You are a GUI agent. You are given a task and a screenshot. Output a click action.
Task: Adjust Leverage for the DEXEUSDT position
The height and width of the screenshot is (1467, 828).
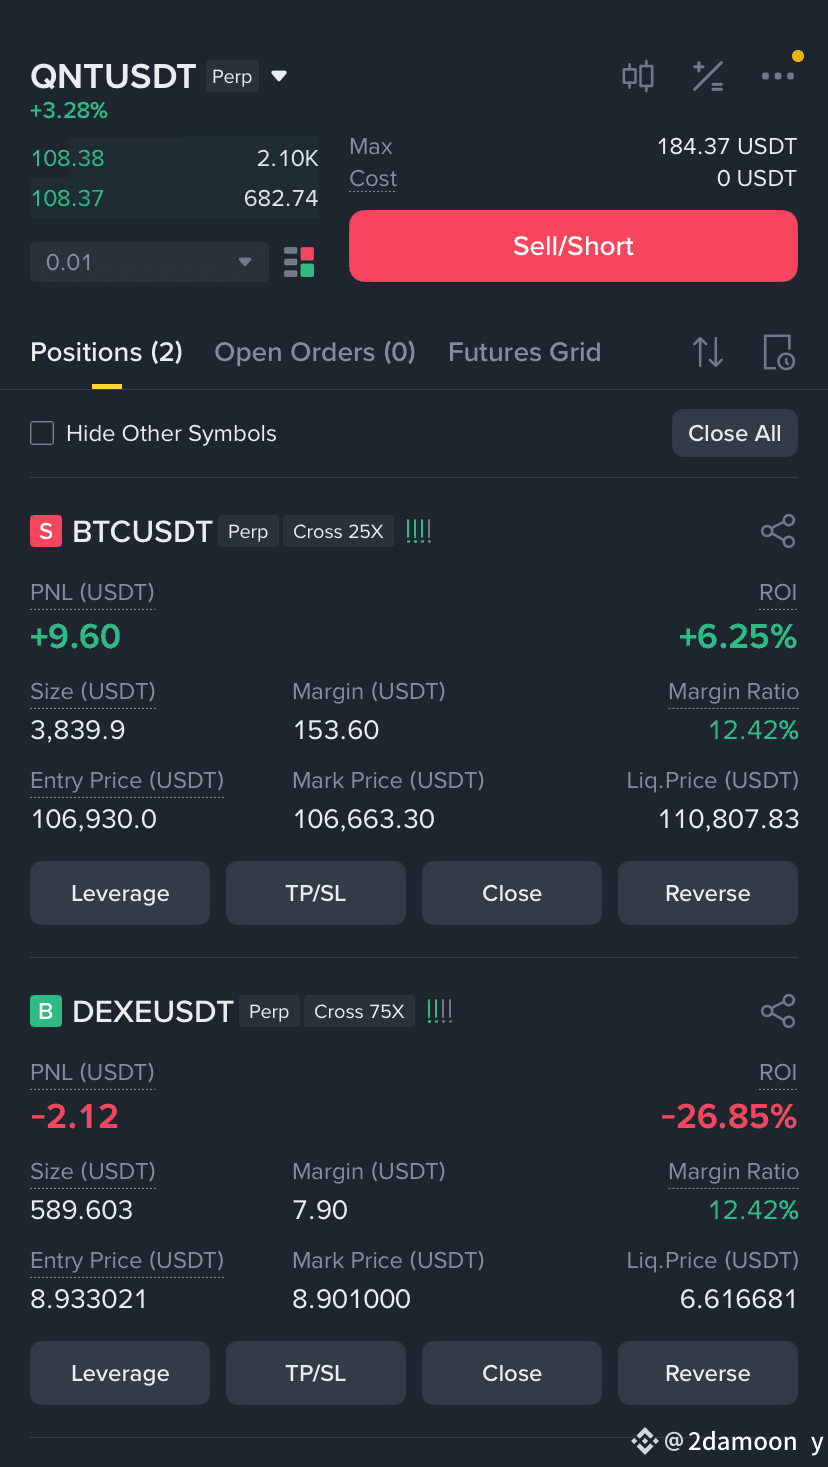point(120,1373)
